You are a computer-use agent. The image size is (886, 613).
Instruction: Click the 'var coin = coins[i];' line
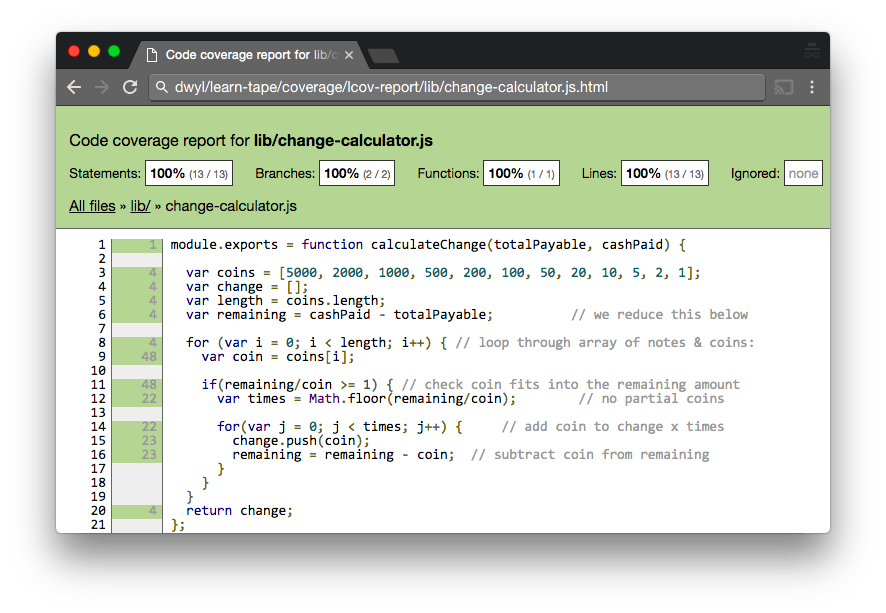coord(278,357)
